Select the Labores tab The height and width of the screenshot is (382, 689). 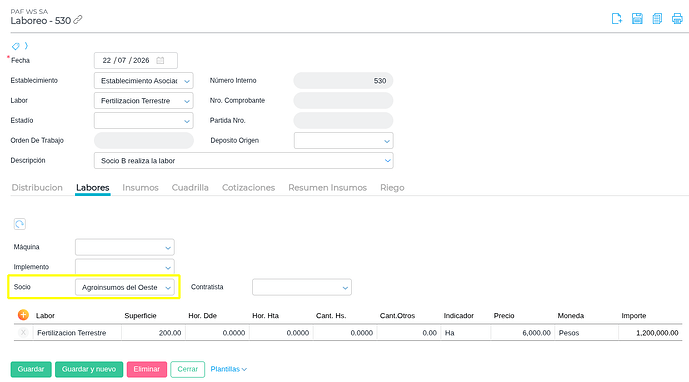tap(93, 188)
